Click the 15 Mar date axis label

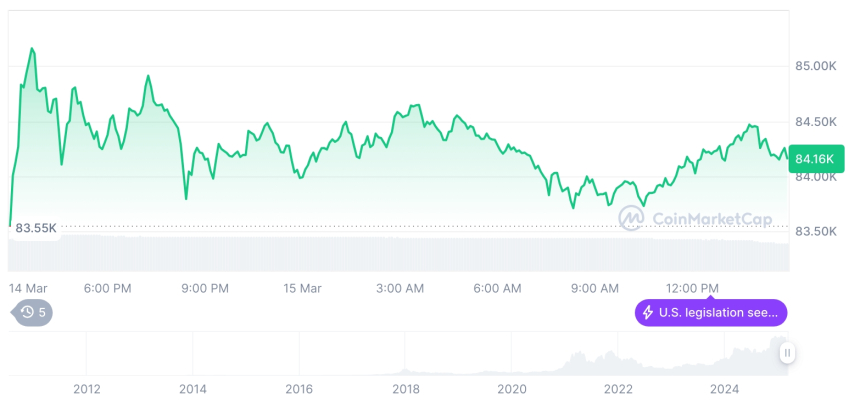pyautogui.click(x=302, y=289)
